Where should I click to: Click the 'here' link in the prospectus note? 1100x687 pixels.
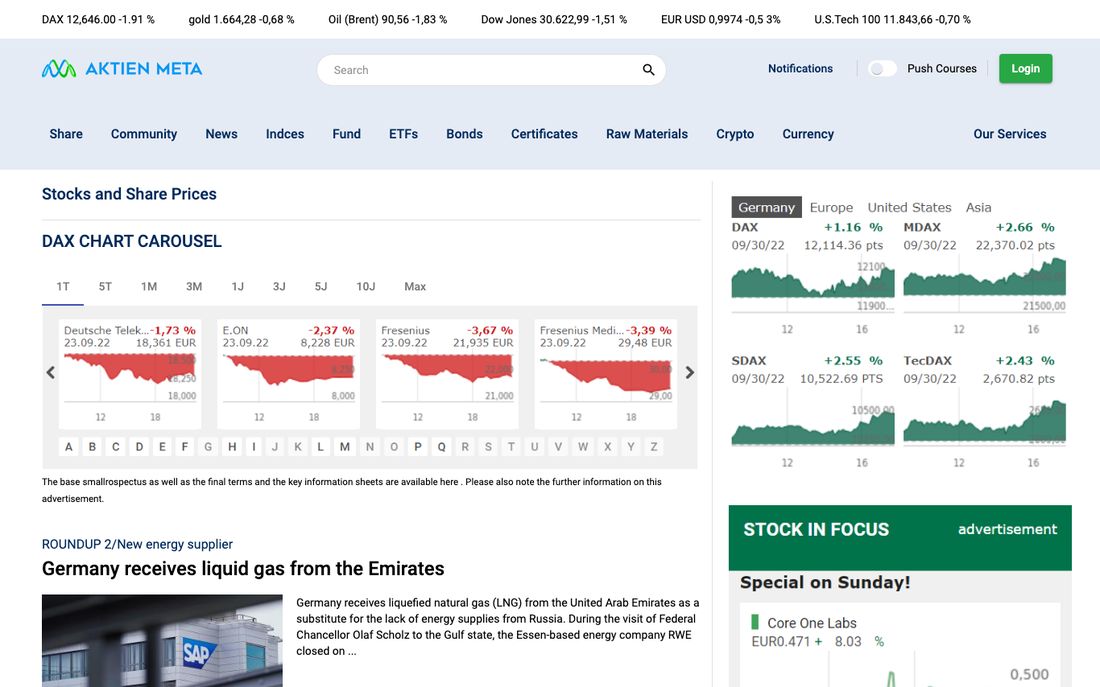(x=449, y=482)
